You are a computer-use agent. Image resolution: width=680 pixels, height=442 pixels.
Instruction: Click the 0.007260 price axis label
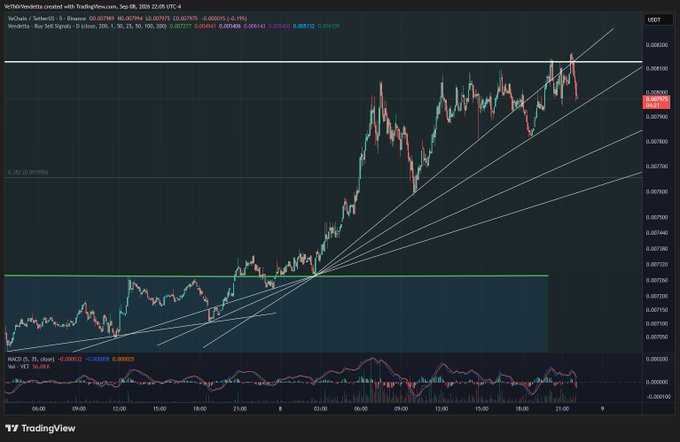click(656, 280)
